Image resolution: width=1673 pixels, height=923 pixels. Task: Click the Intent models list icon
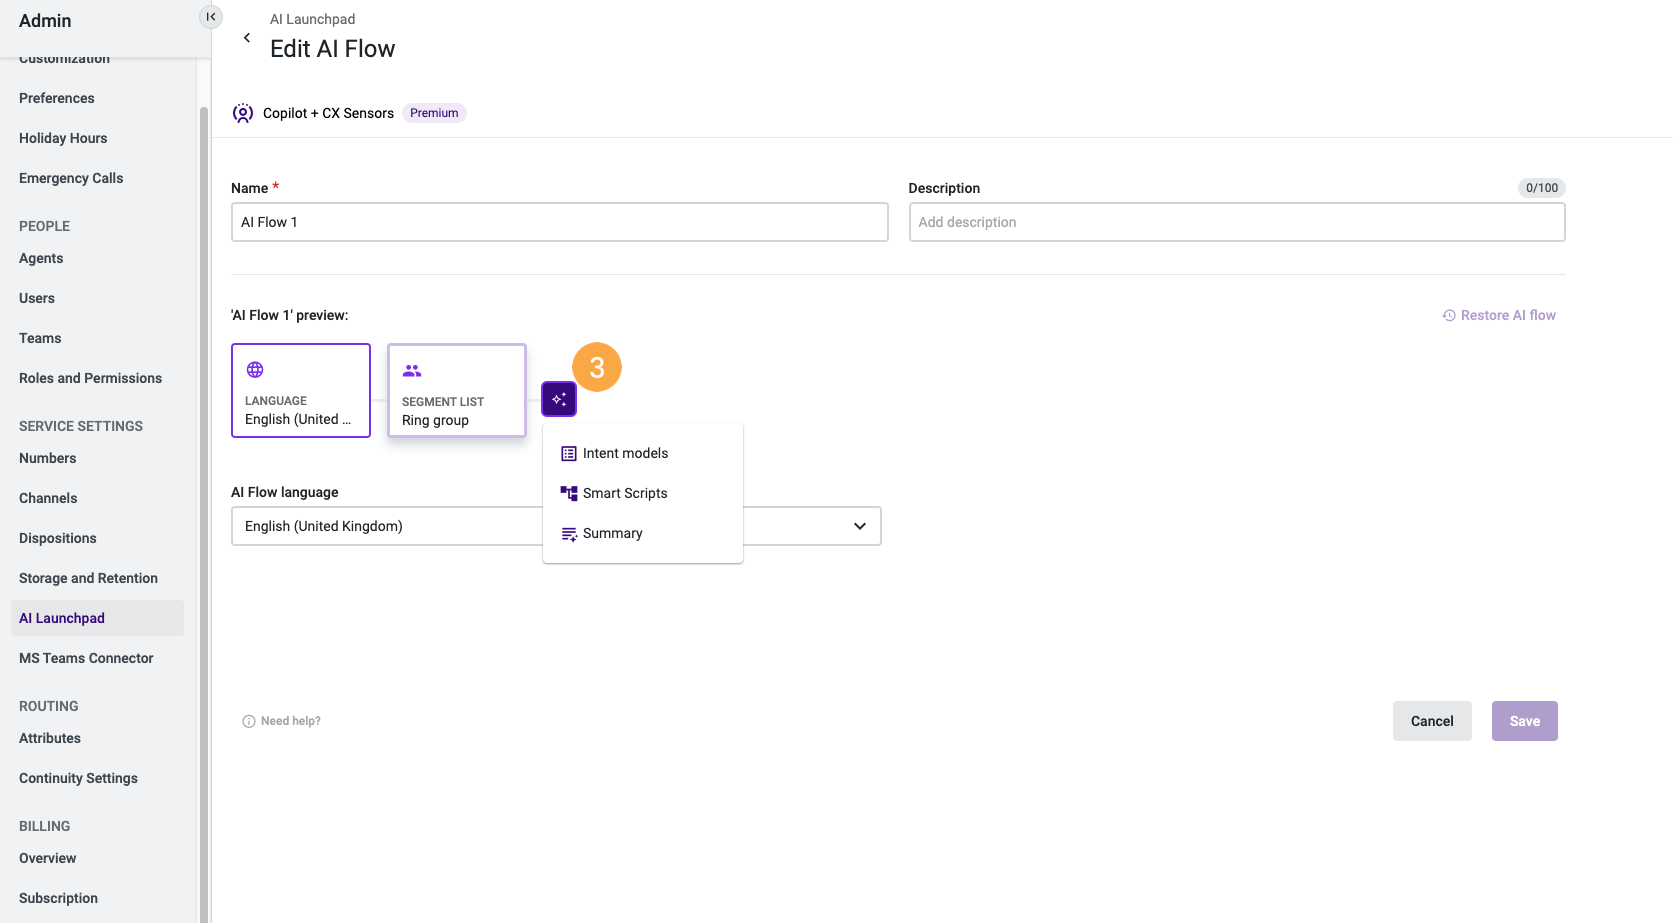tap(568, 452)
